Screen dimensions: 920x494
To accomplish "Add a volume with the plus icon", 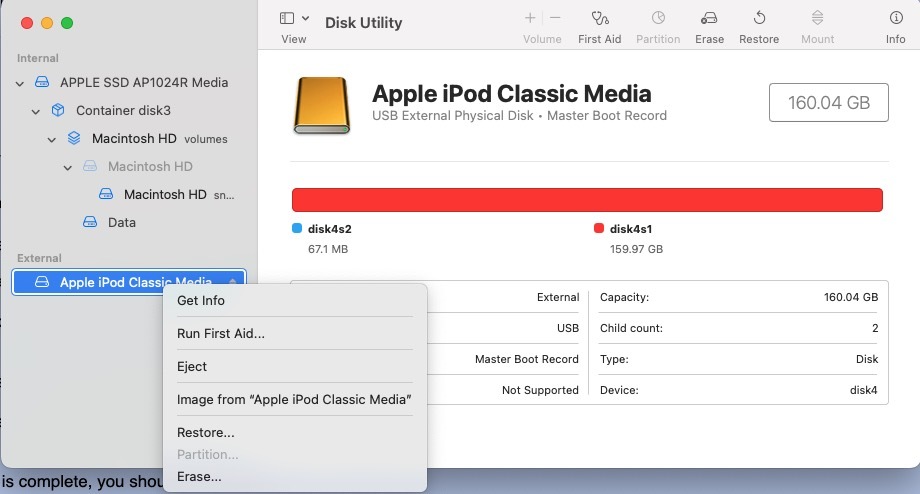I will tap(530, 18).
